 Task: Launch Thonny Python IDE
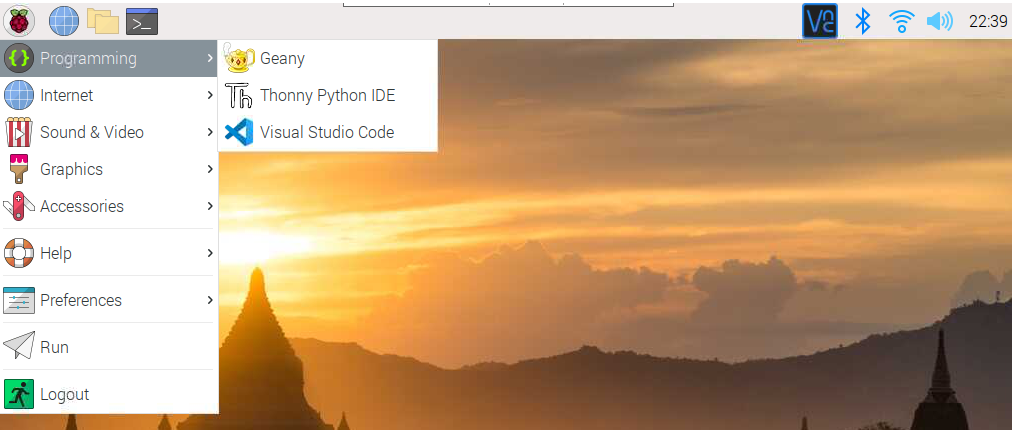(328, 96)
